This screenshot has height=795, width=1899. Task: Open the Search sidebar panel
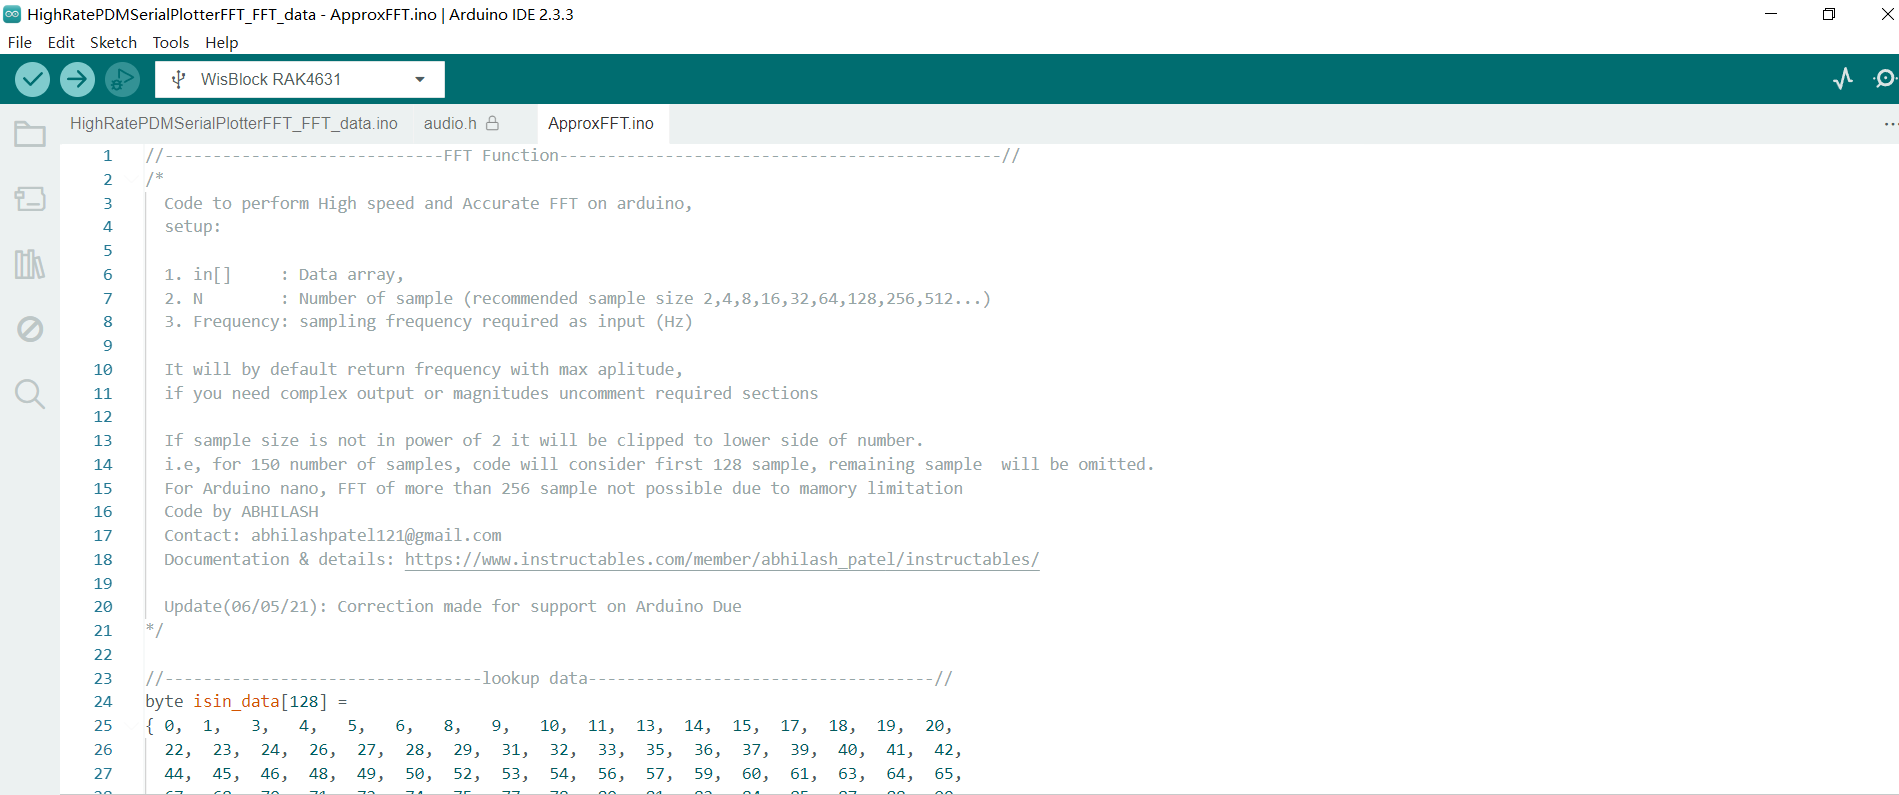click(30, 394)
